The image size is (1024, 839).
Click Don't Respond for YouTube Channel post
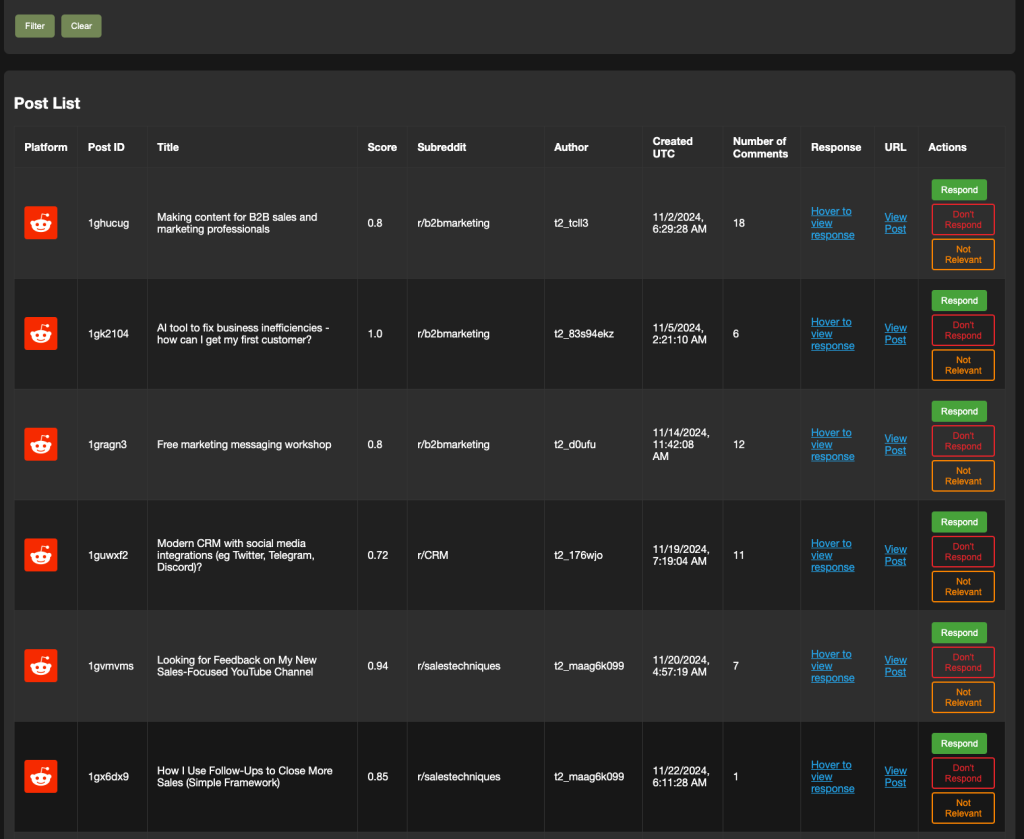[x=962, y=662]
